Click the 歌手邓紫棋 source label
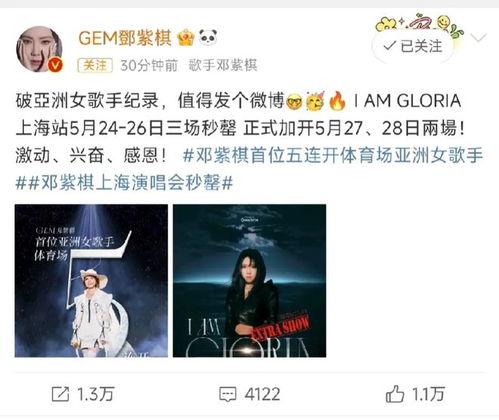Screen dimensions: 499x420 click(x=223, y=65)
